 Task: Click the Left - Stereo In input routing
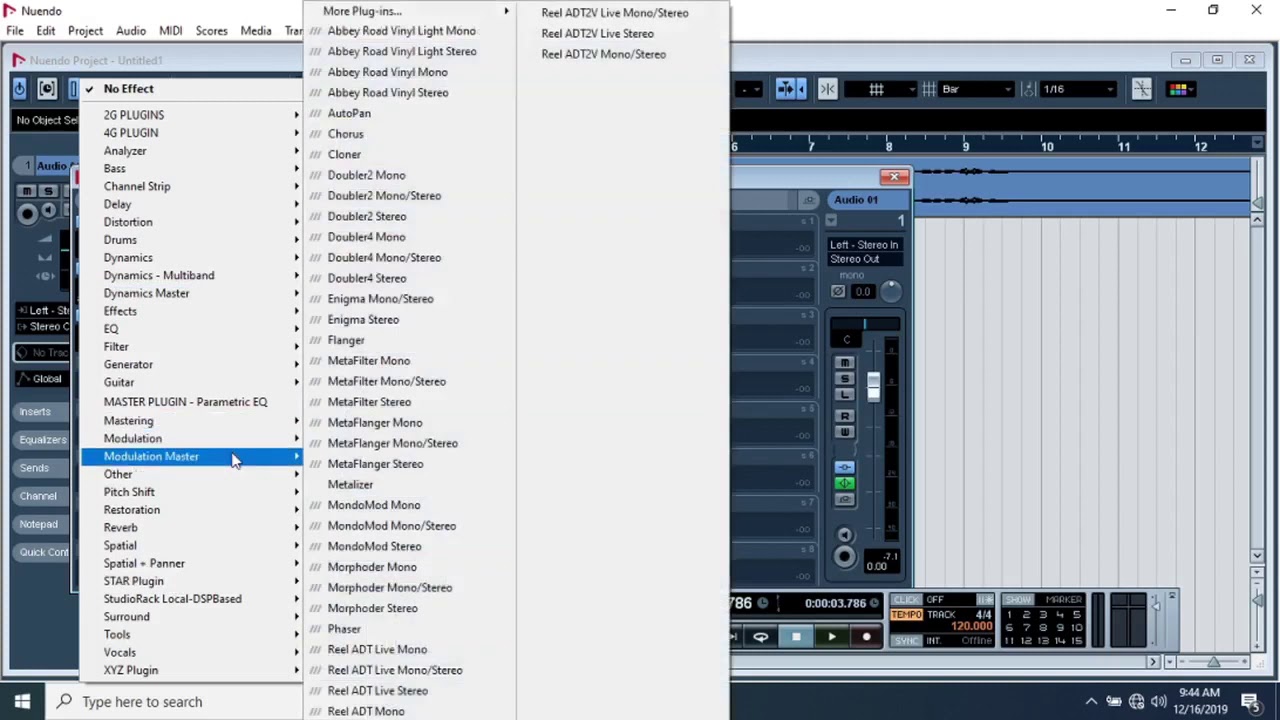(864, 245)
